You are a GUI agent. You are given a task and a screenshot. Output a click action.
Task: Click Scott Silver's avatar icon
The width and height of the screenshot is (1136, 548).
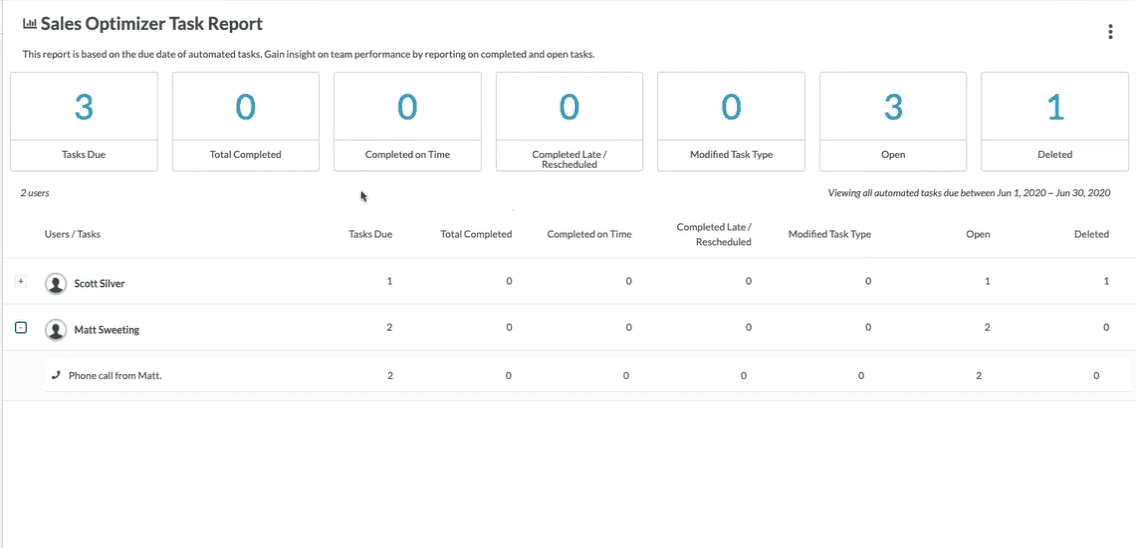(56, 284)
